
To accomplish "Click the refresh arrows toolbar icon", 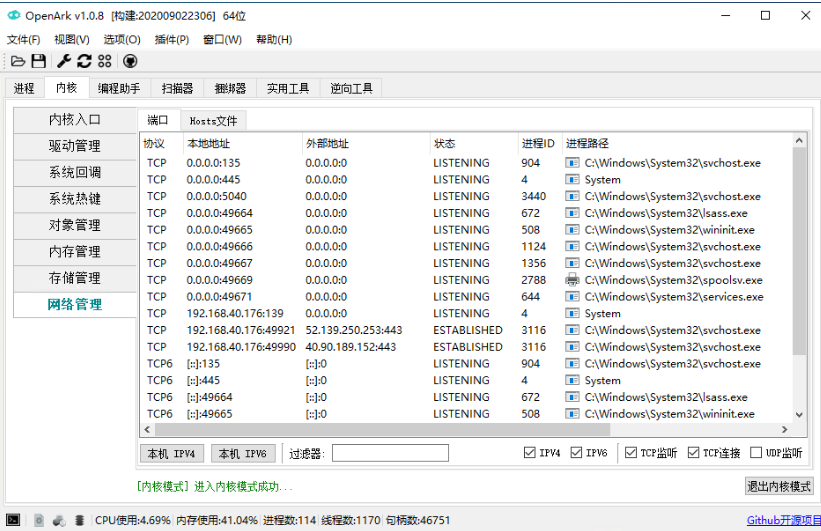I will pyautogui.click(x=84, y=61).
